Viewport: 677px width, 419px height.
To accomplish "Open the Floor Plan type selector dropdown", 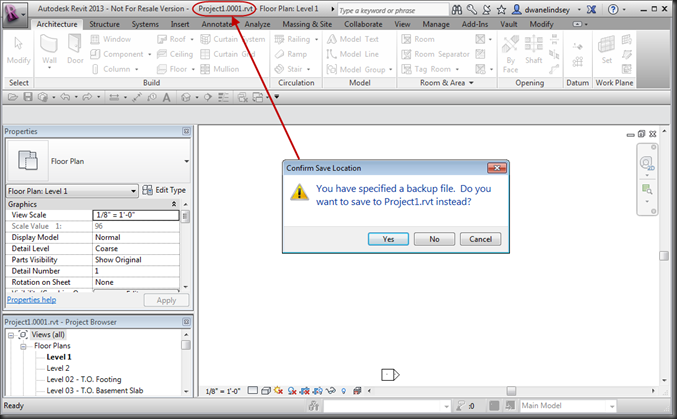I will (187, 162).
